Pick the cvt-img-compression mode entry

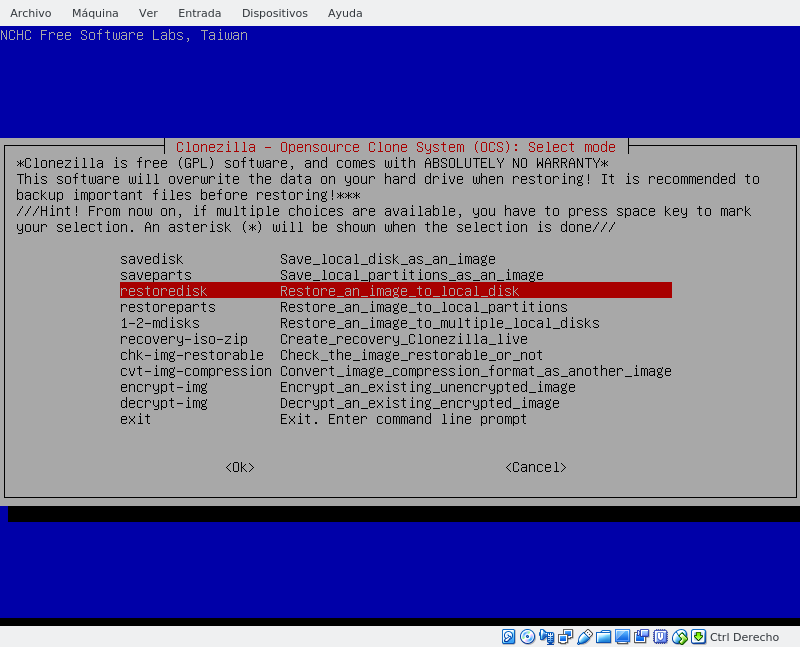tap(396, 371)
